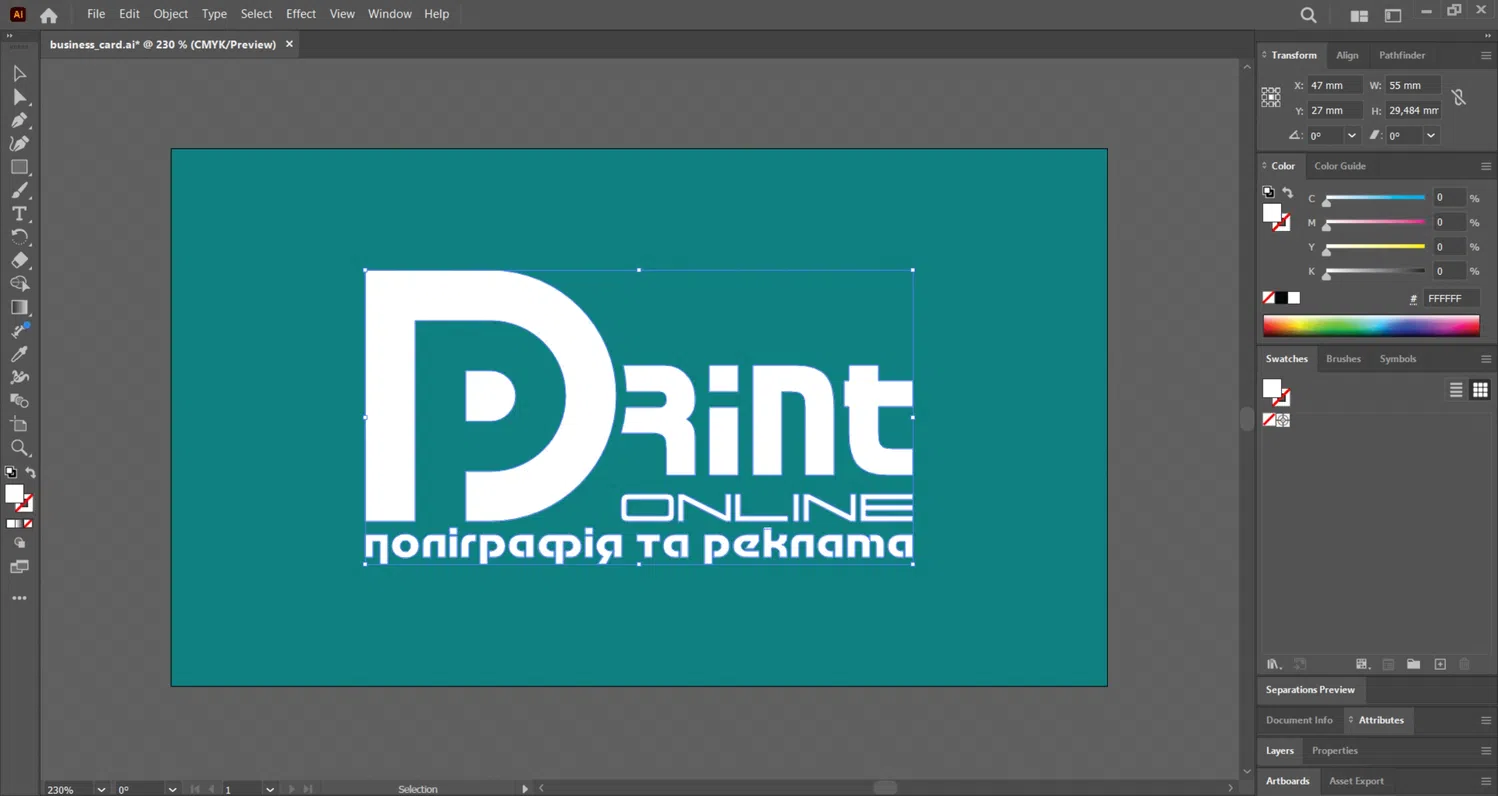The image size is (1498, 796).
Task: Open the Effect menu
Action: pyautogui.click(x=300, y=14)
